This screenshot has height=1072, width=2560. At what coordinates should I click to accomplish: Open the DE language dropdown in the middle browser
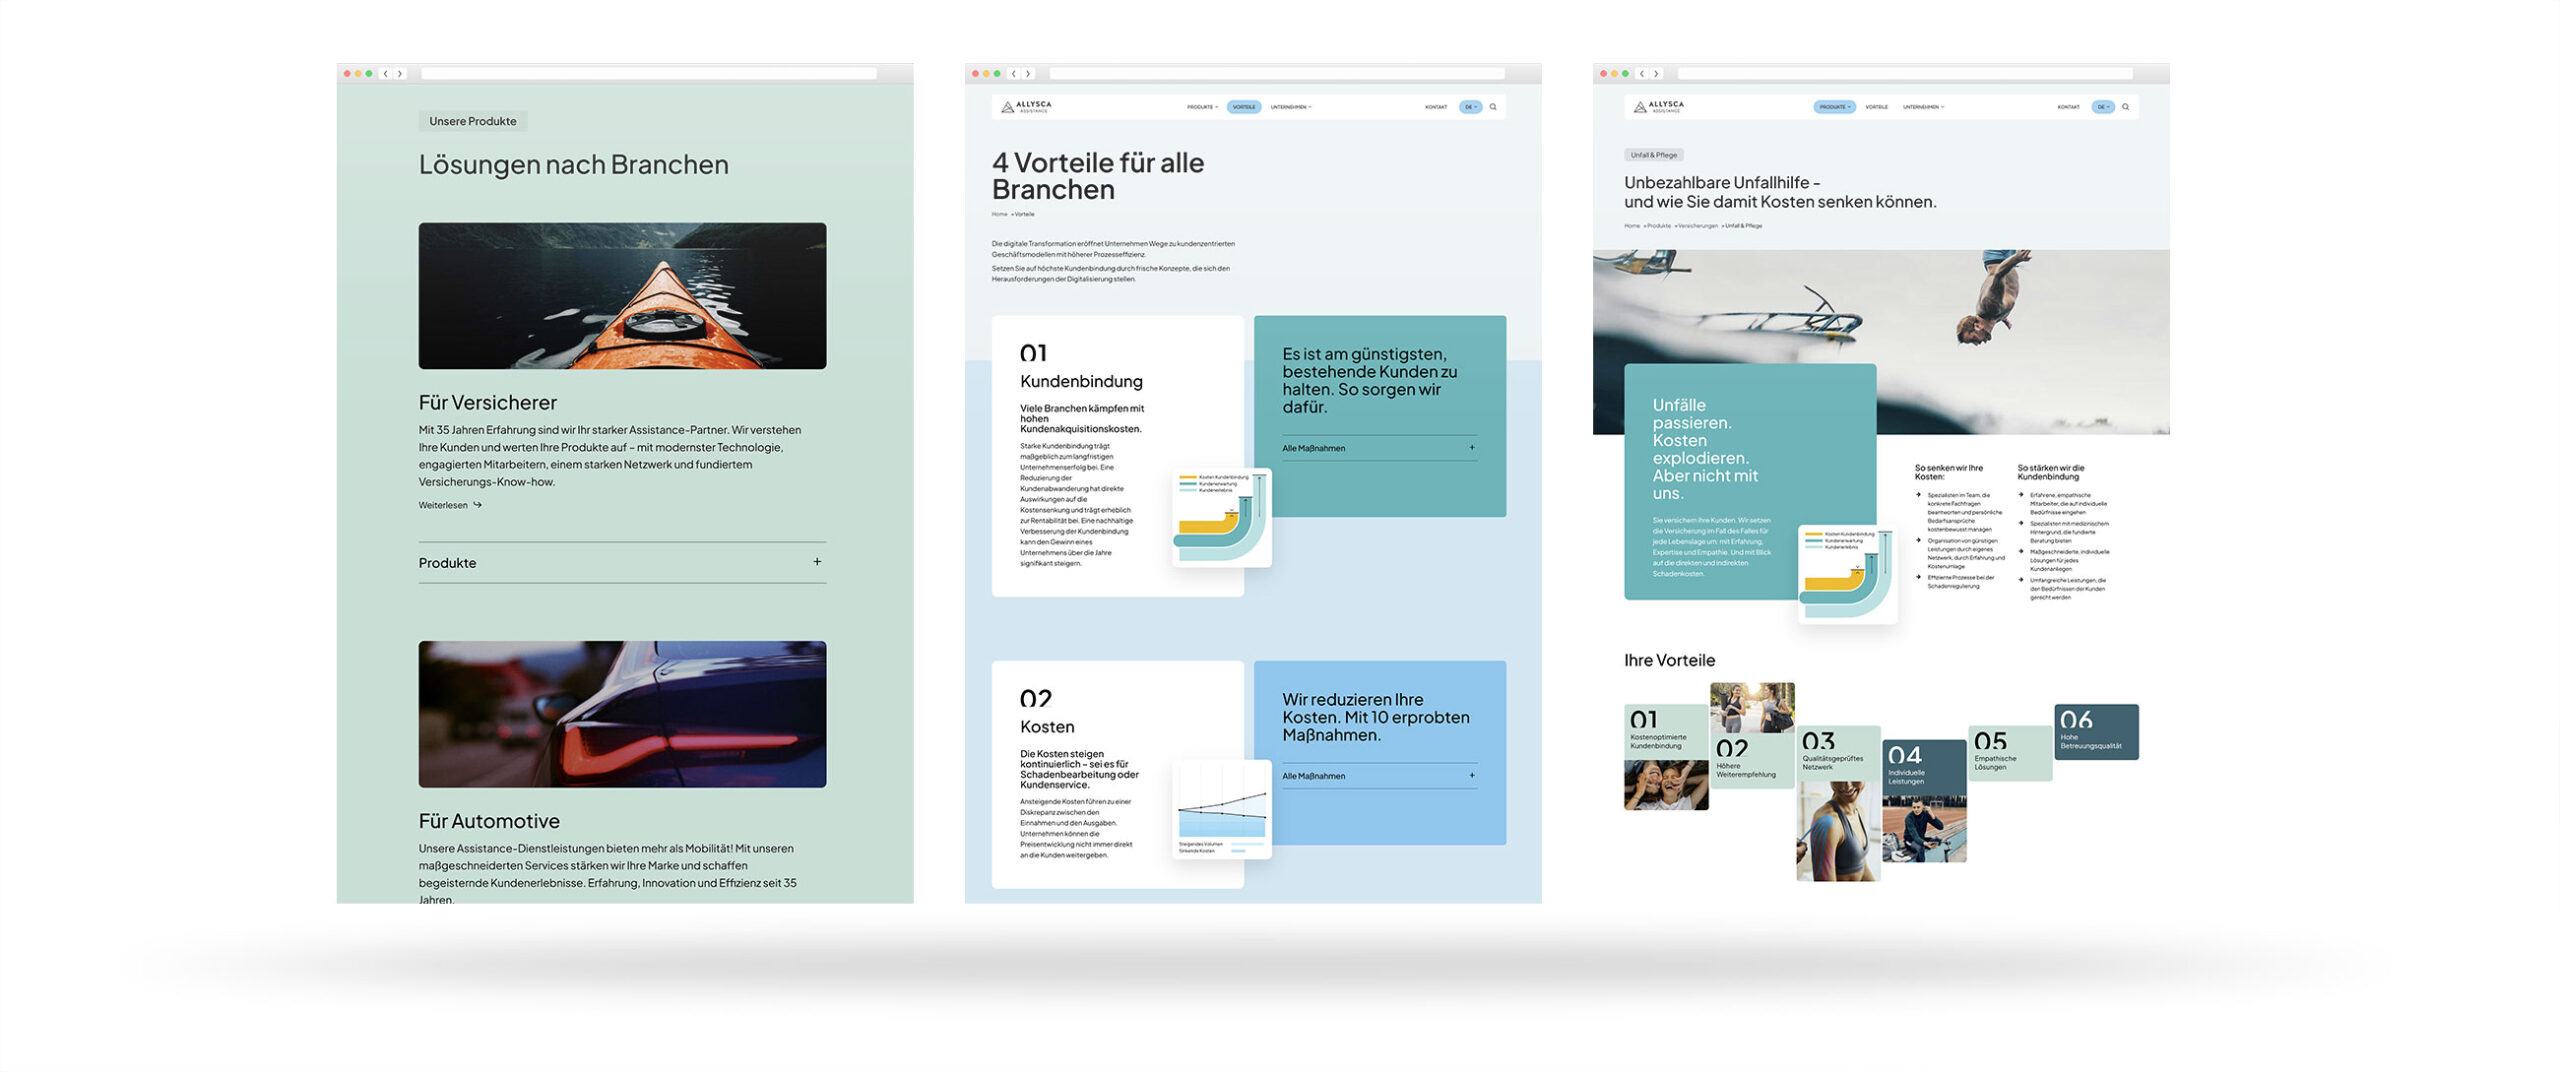tap(1470, 107)
